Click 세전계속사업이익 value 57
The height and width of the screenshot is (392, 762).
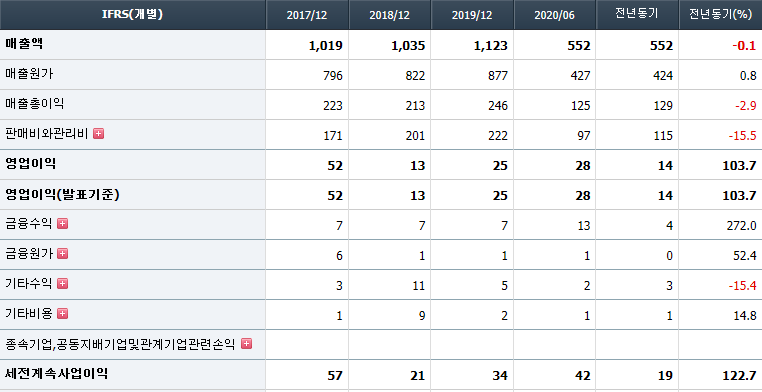[335, 376]
